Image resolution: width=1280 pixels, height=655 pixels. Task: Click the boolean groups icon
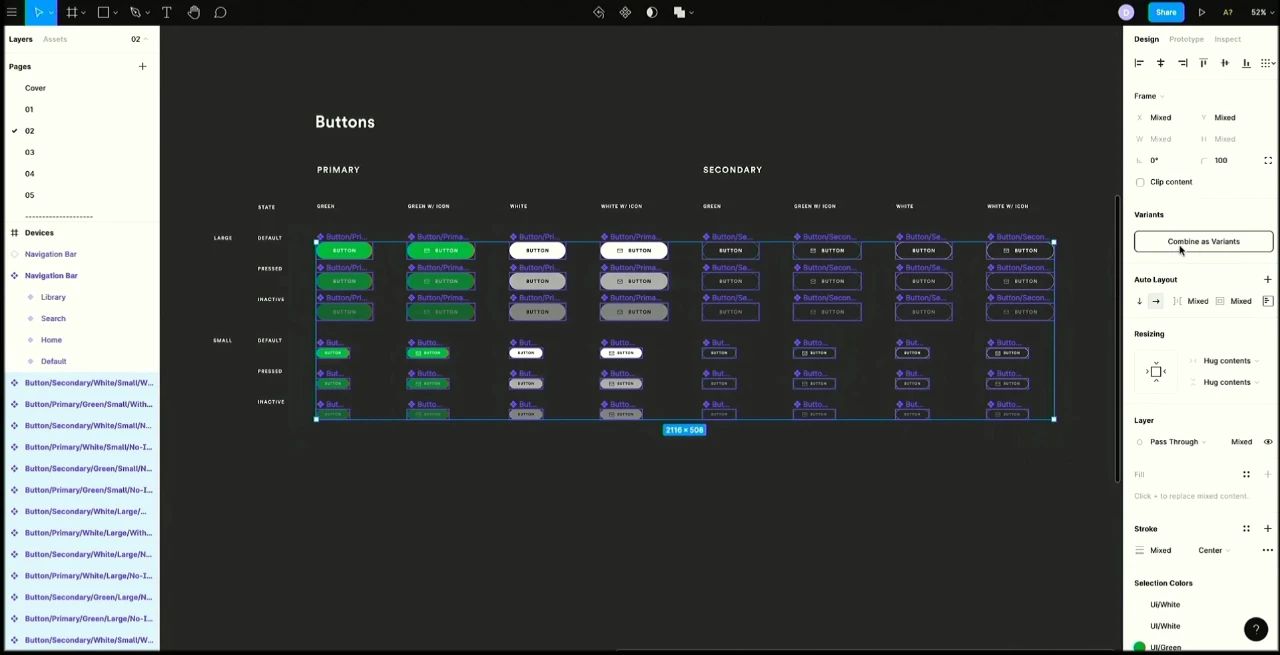point(679,12)
